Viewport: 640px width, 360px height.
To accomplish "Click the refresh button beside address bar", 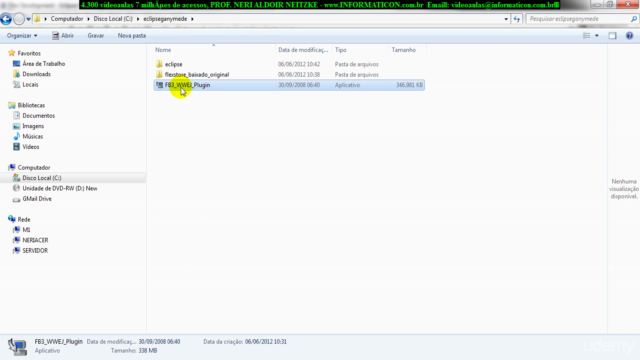I will (x=517, y=19).
